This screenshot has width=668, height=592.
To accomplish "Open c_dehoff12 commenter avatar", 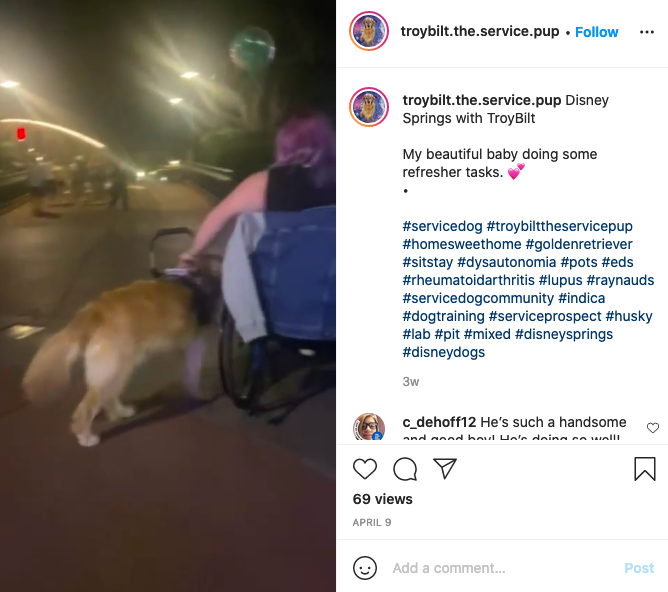I will coord(369,426).
